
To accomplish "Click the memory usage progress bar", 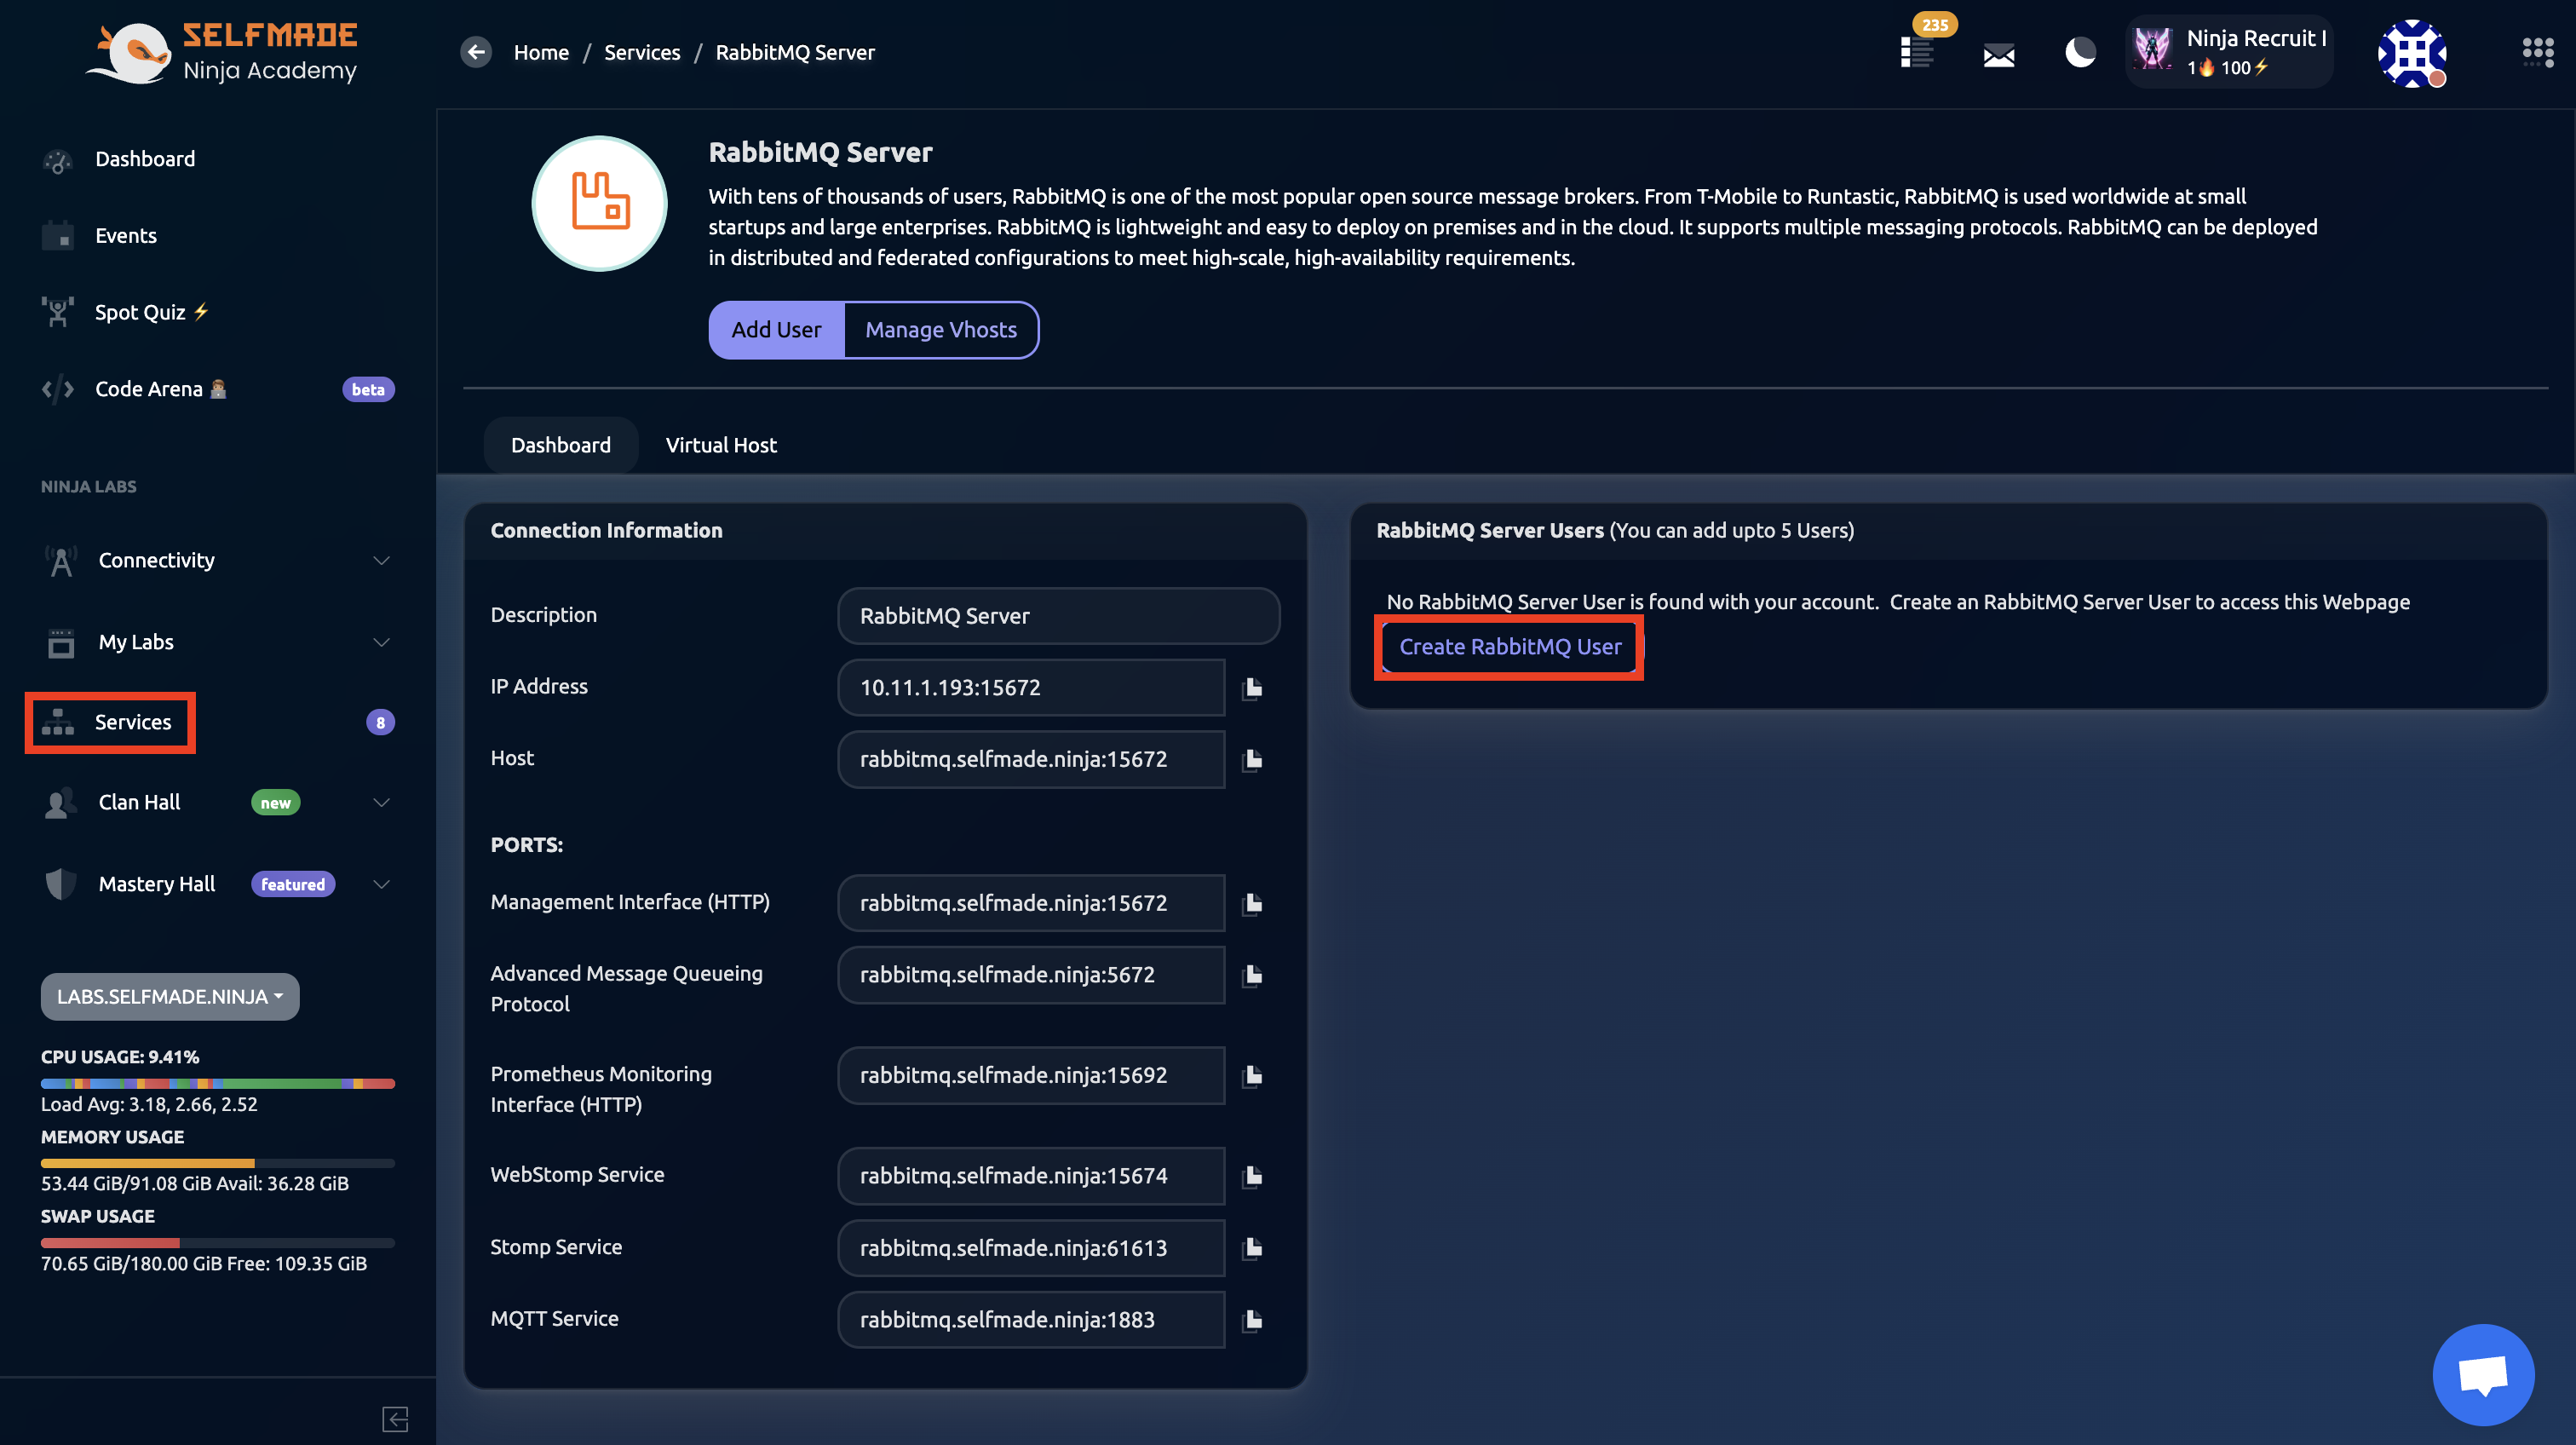I will 218,1163.
